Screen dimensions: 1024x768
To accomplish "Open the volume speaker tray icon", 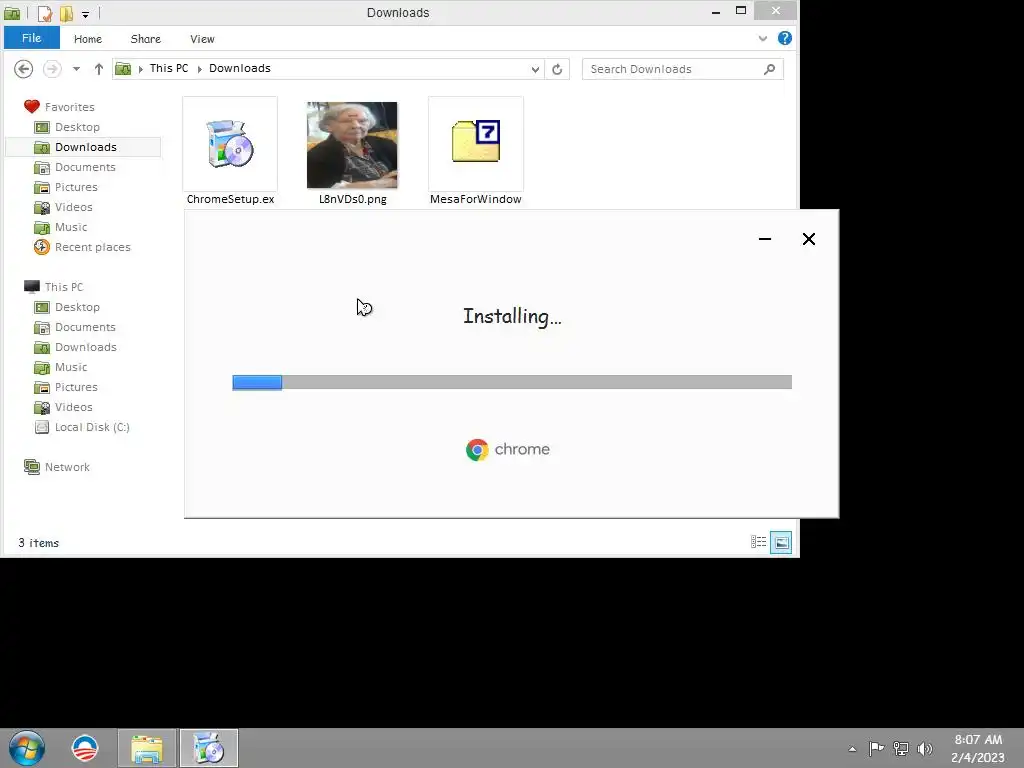I will (925, 748).
